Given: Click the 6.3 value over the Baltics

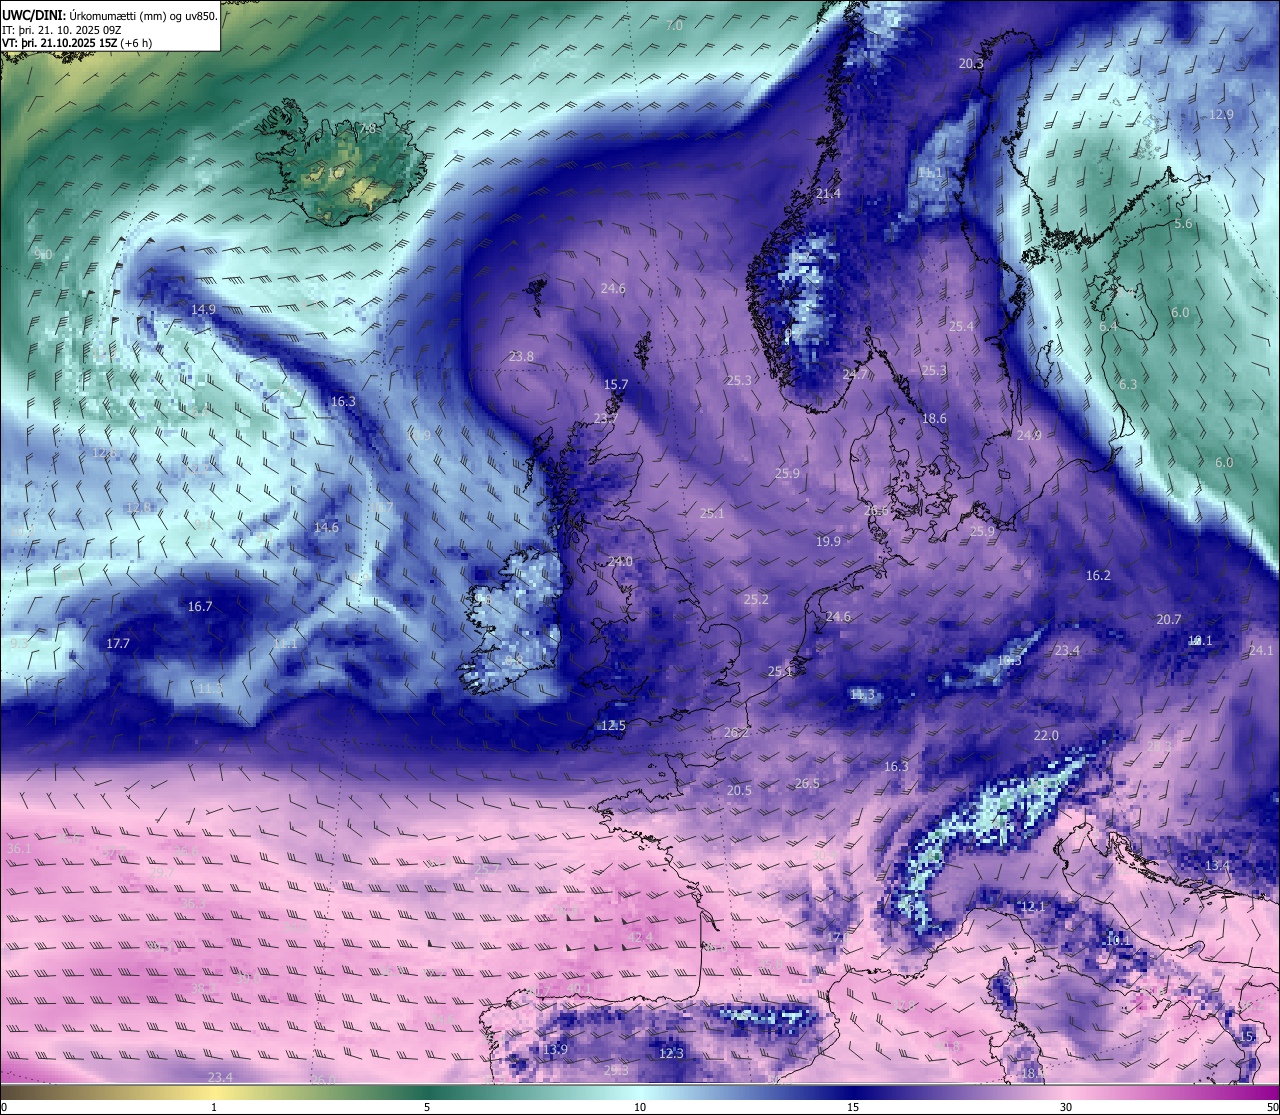Looking at the screenshot, I should pyautogui.click(x=1128, y=385).
